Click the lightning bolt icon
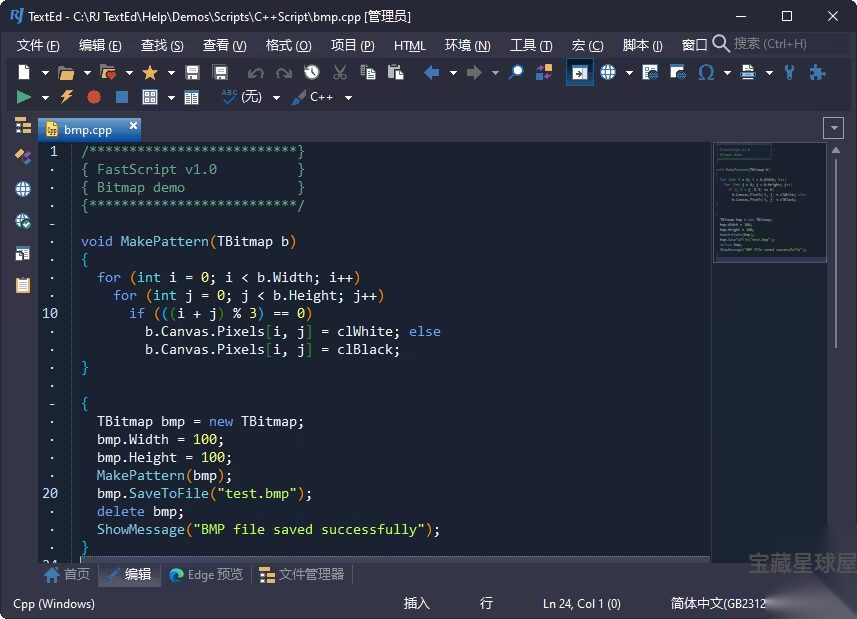This screenshot has width=857, height=619. coord(67,97)
